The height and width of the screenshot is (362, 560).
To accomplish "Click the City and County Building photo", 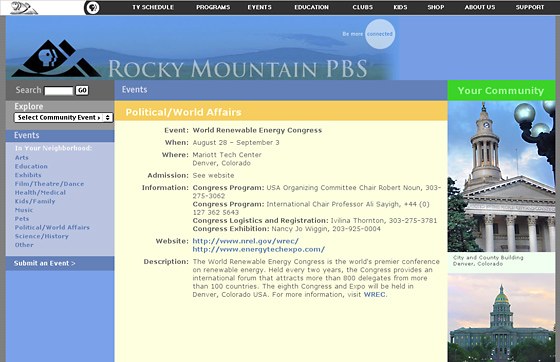I will (501, 176).
